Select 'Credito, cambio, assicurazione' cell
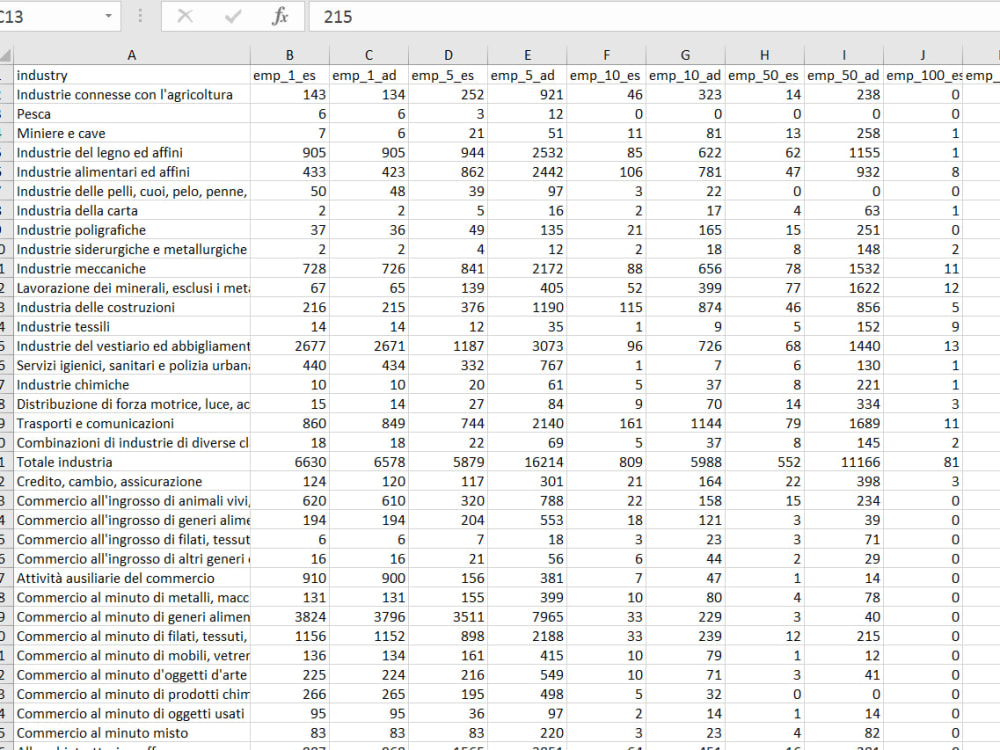1000x750 pixels. click(132, 482)
